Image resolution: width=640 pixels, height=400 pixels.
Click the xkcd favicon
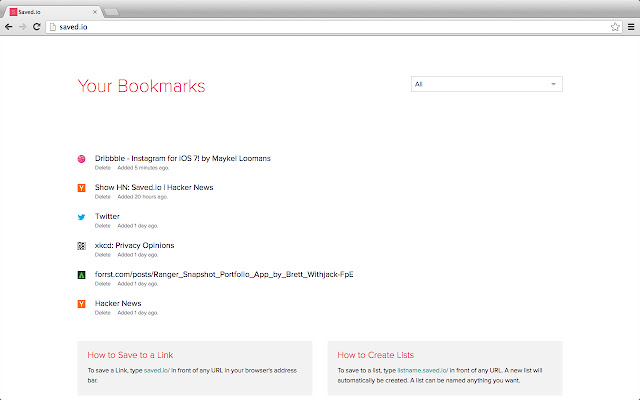point(82,246)
